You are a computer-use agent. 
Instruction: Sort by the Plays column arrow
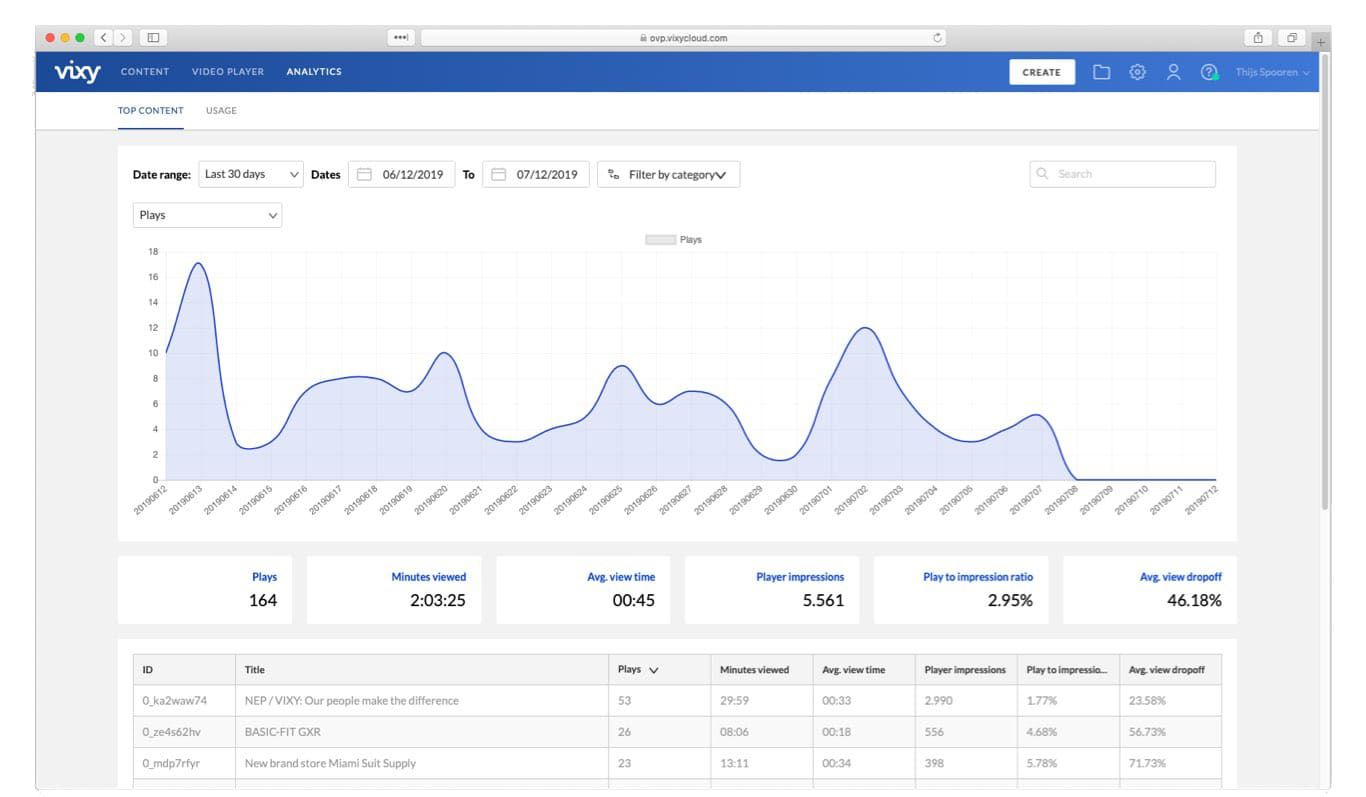654,670
